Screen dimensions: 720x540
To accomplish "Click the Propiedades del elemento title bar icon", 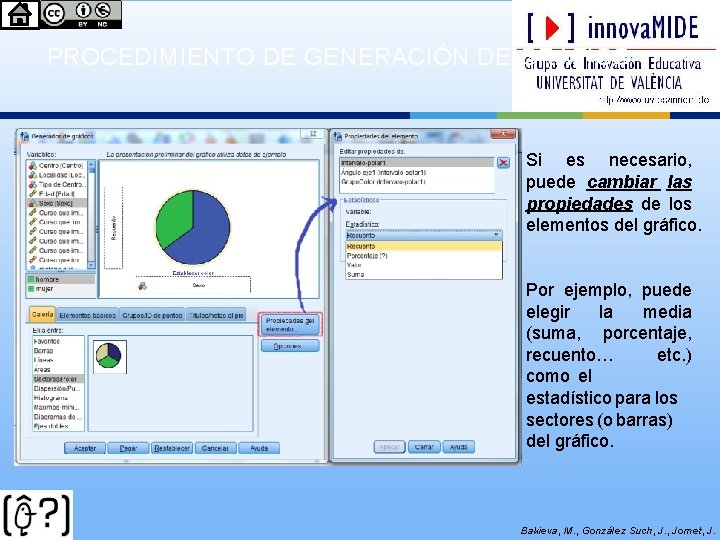I will click(x=338, y=136).
